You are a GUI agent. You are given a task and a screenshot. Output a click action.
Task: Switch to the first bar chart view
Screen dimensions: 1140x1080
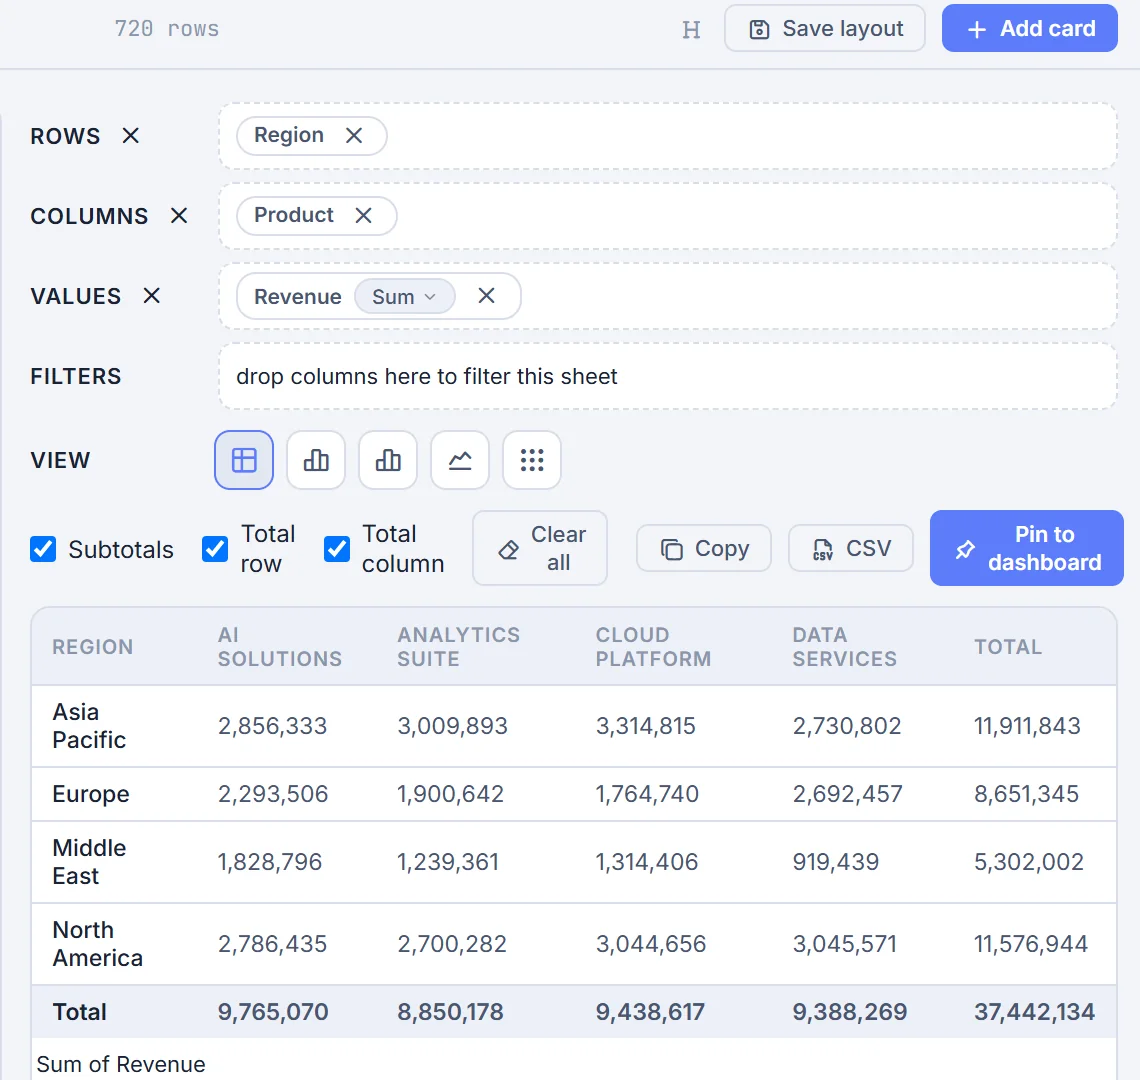pos(316,460)
